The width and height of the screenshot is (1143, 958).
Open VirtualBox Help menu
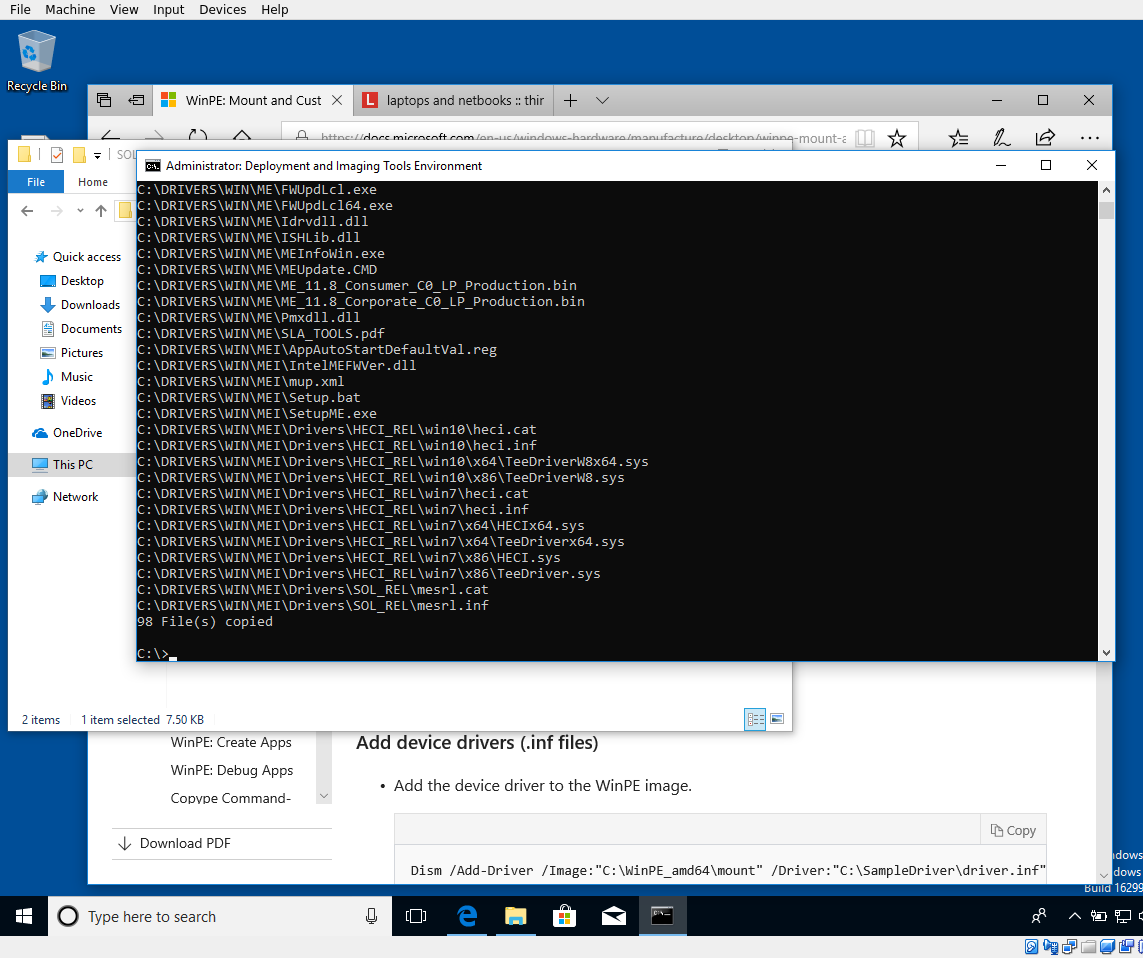click(x=275, y=9)
